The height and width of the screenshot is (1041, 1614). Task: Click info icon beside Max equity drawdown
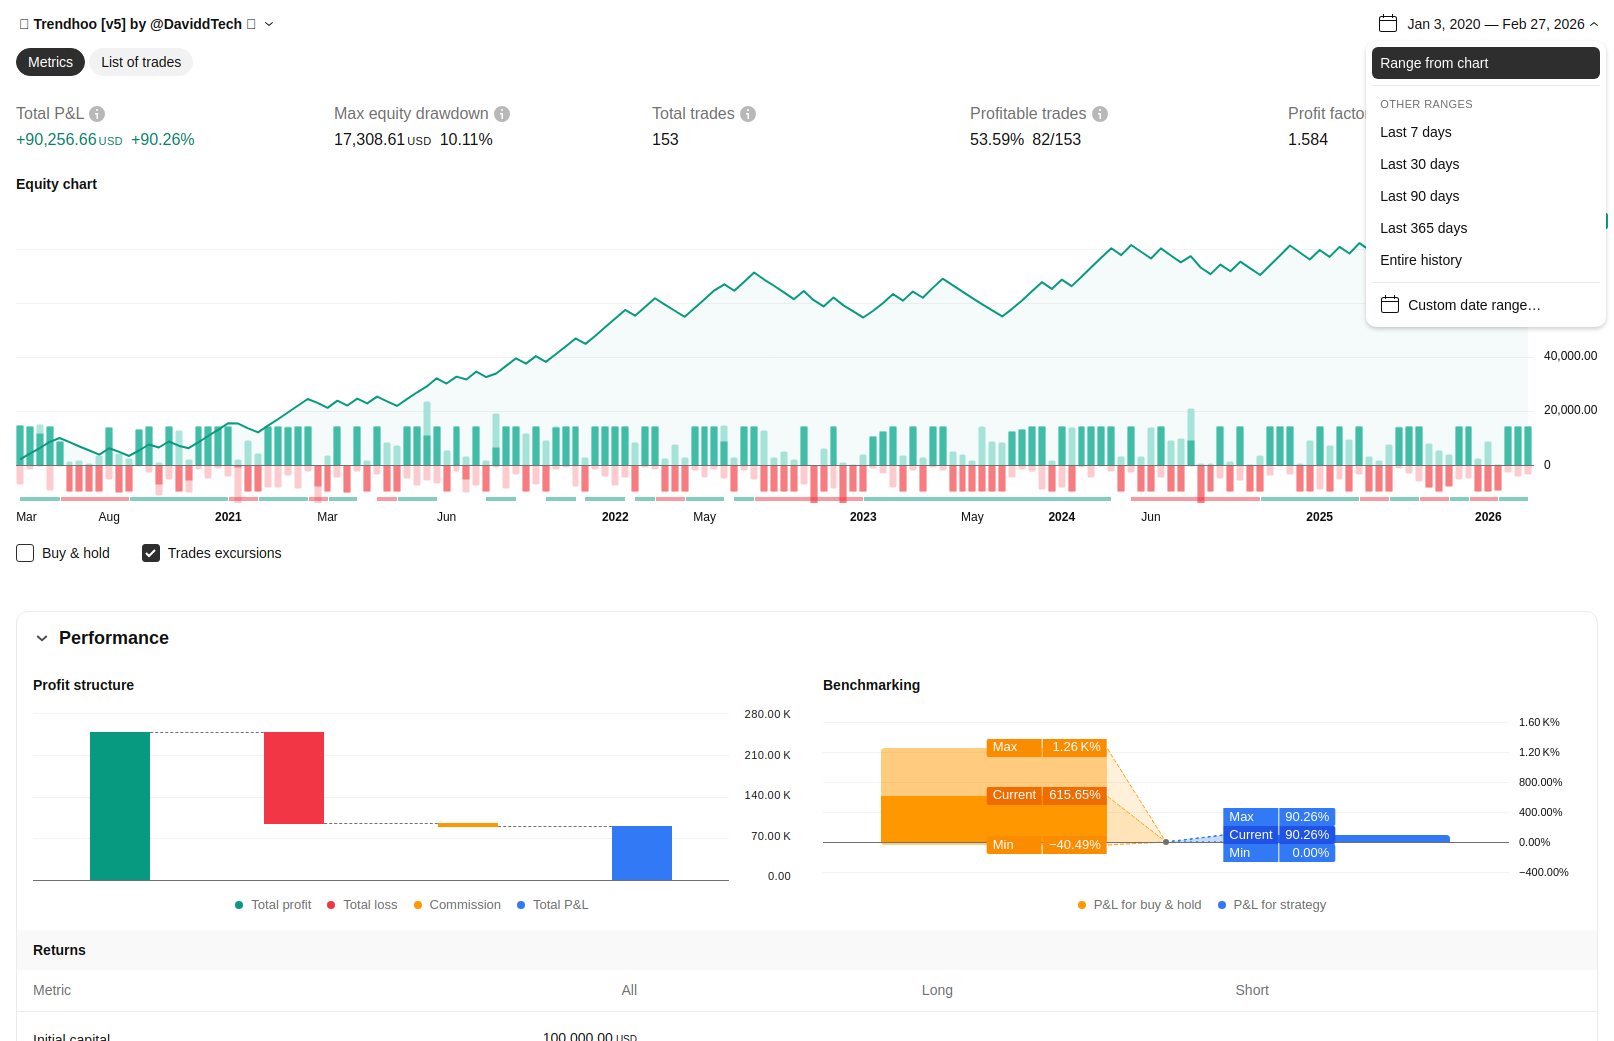tap(502, 114)
